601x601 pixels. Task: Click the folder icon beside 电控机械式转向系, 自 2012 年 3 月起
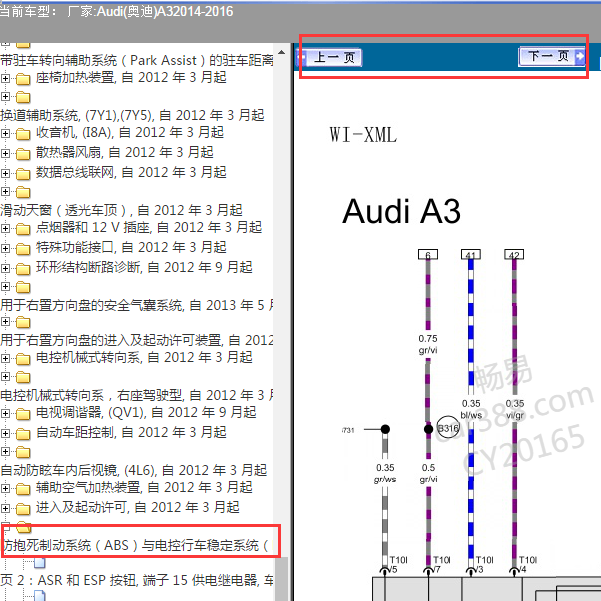pyautogui.click(x=23, y=359)
